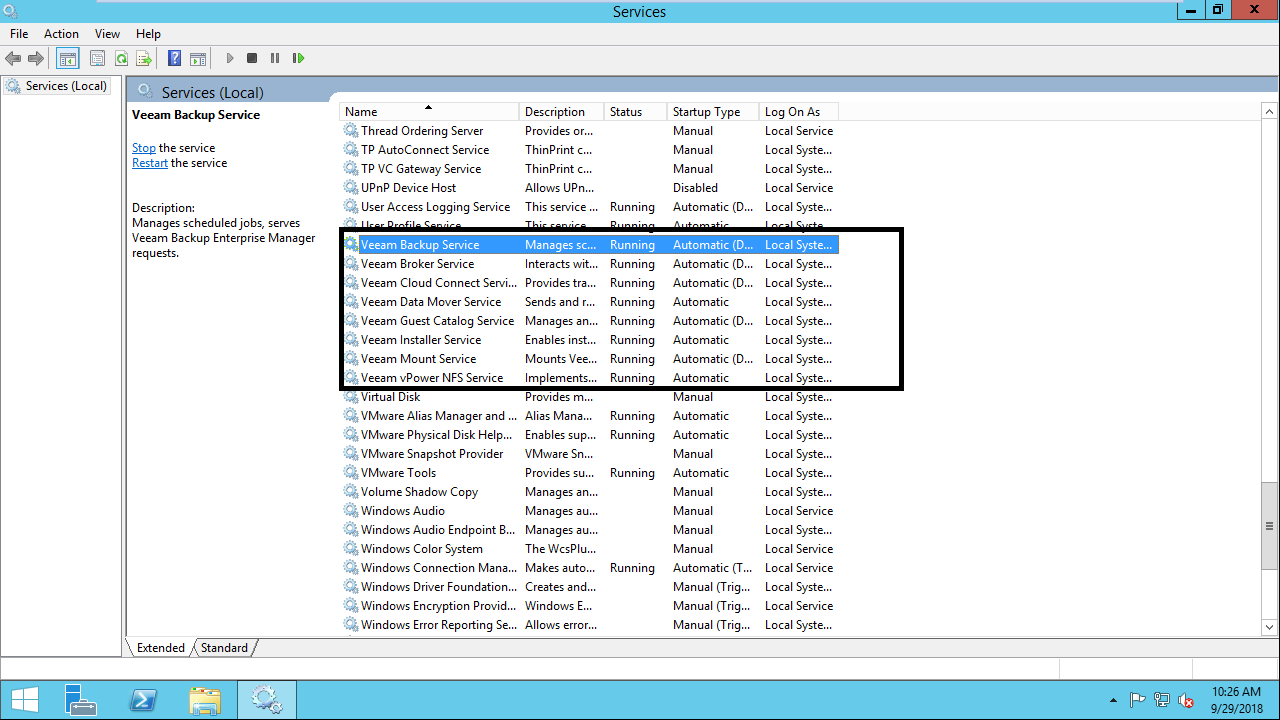Click the Export List toolbar icon
1280x720 pixels.
(x=144, y=59)
